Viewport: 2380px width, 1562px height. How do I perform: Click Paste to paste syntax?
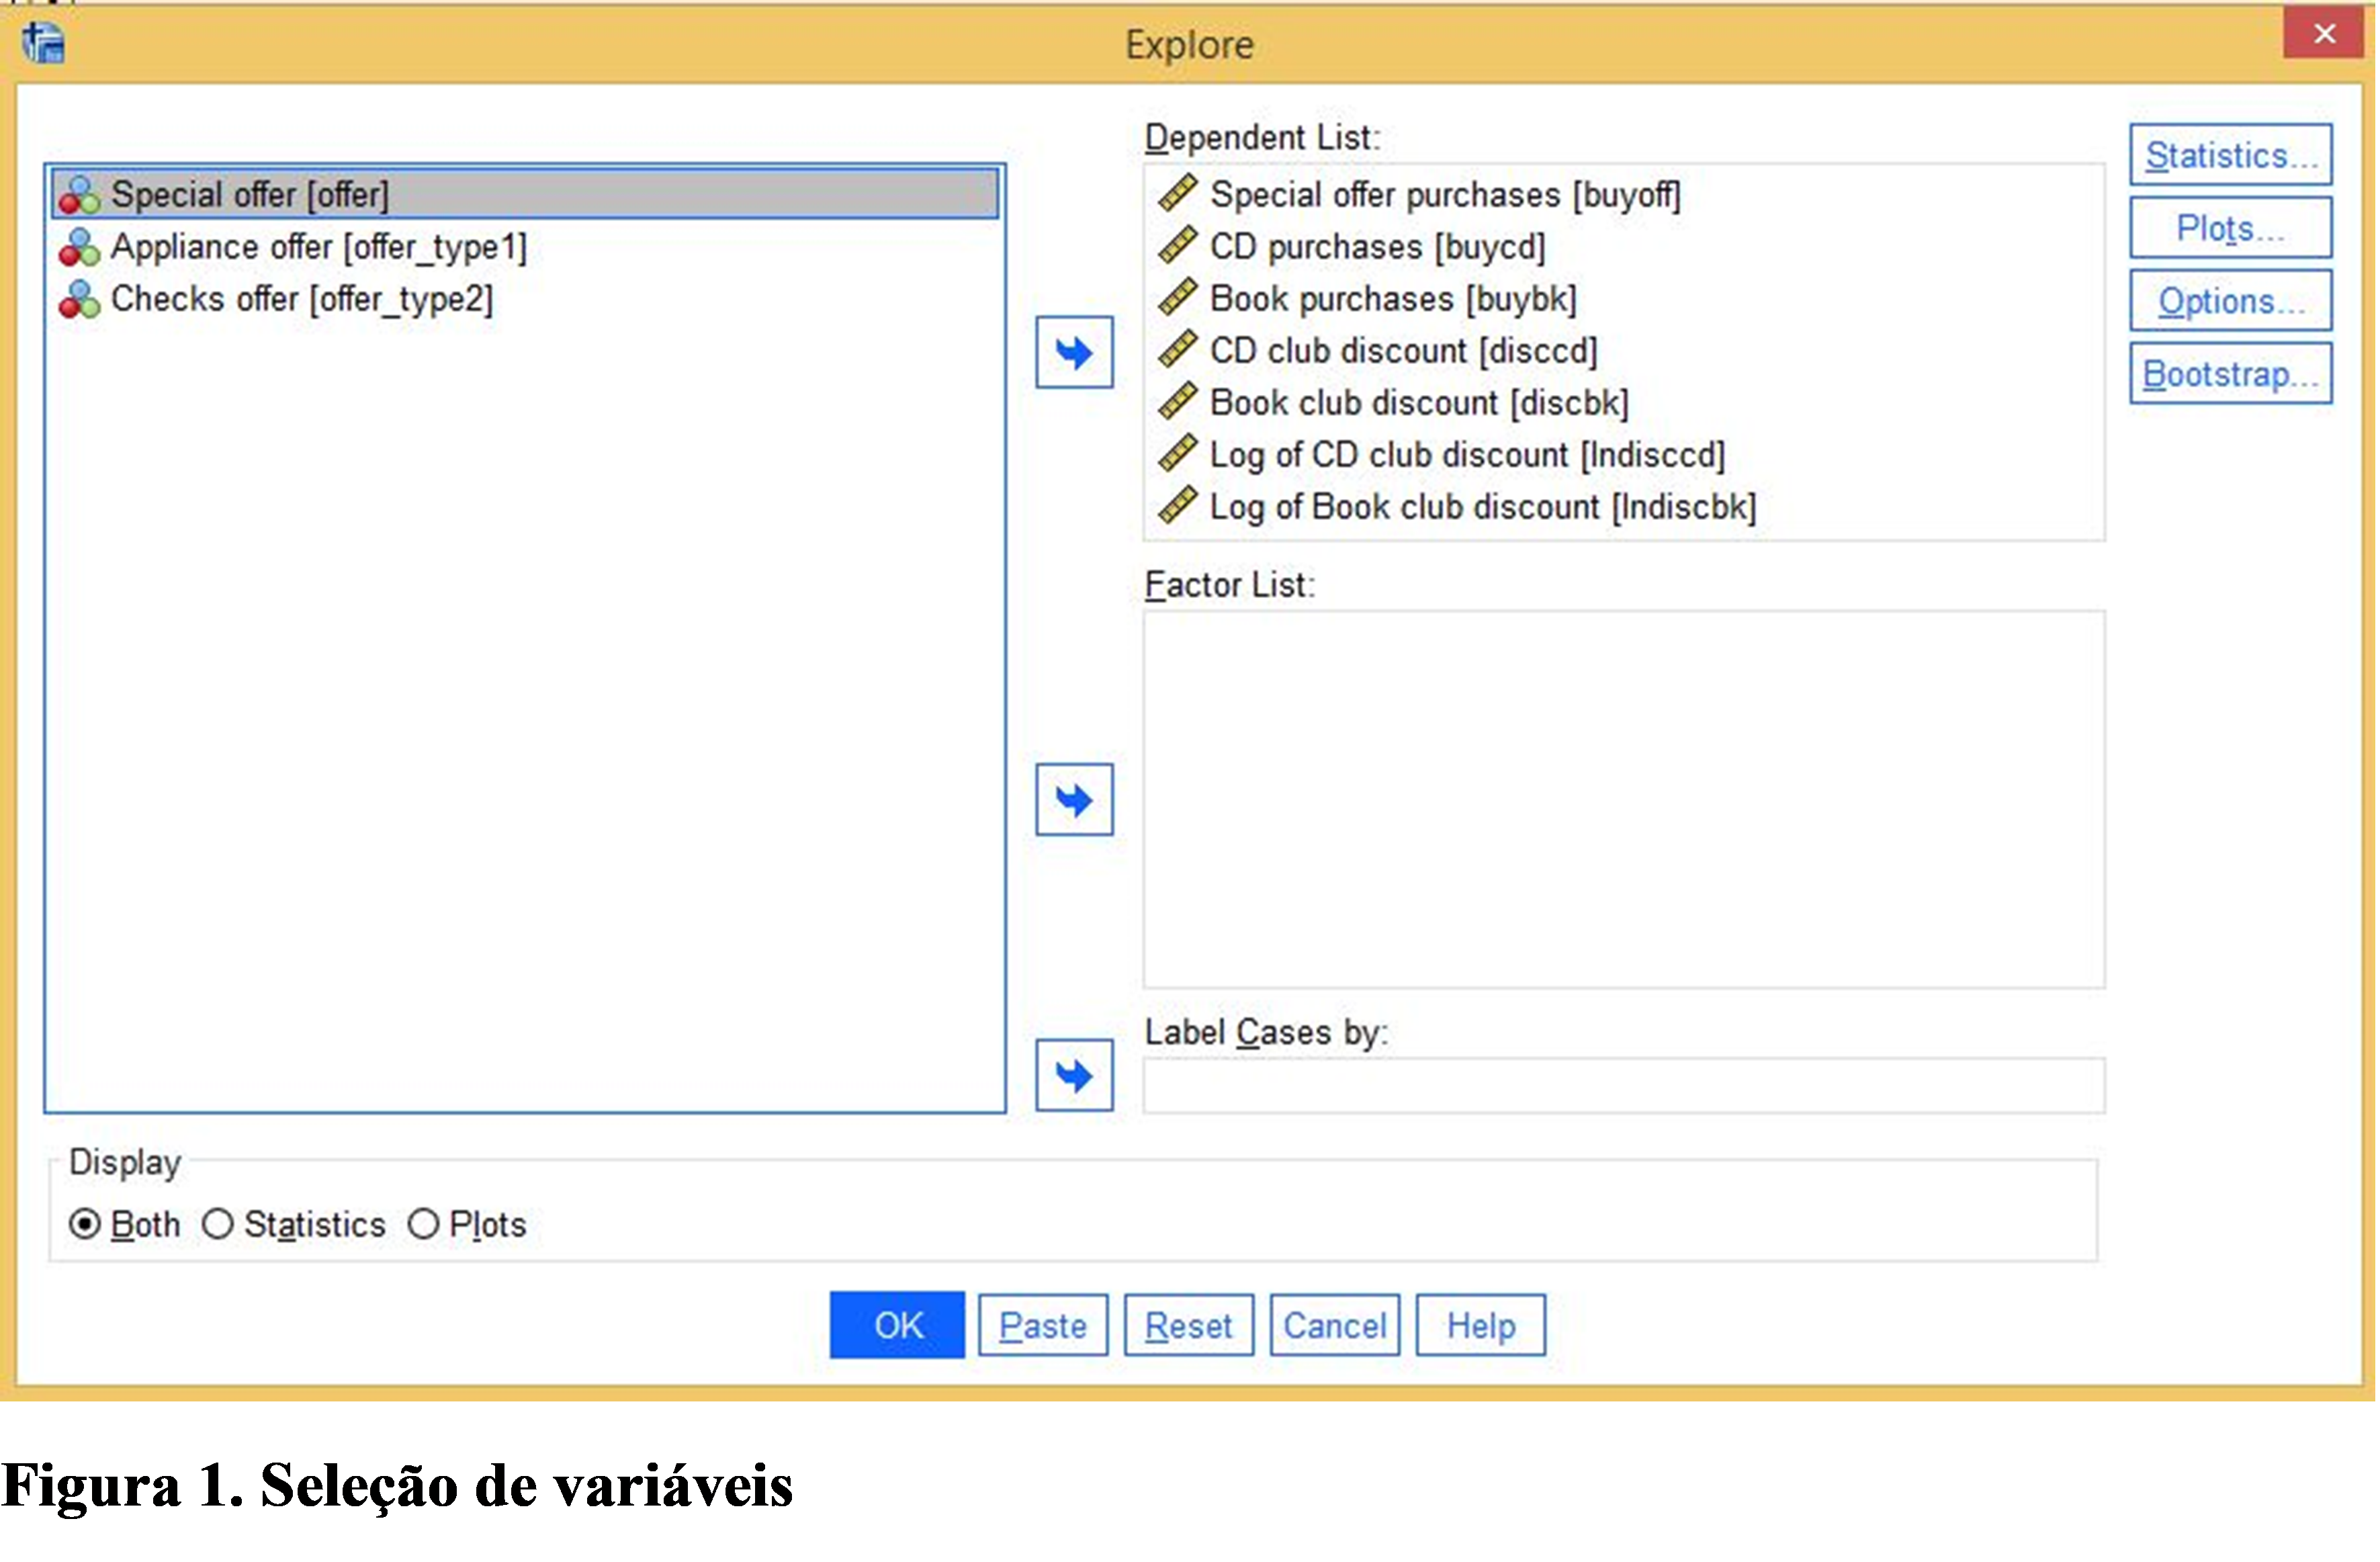(1042, 1326)
